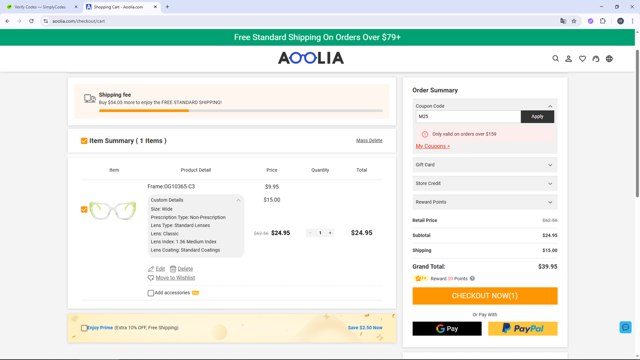The width and height of the screenshot is (640, 360).
Task: Open My Coupons link
Action: pos(433,146)
